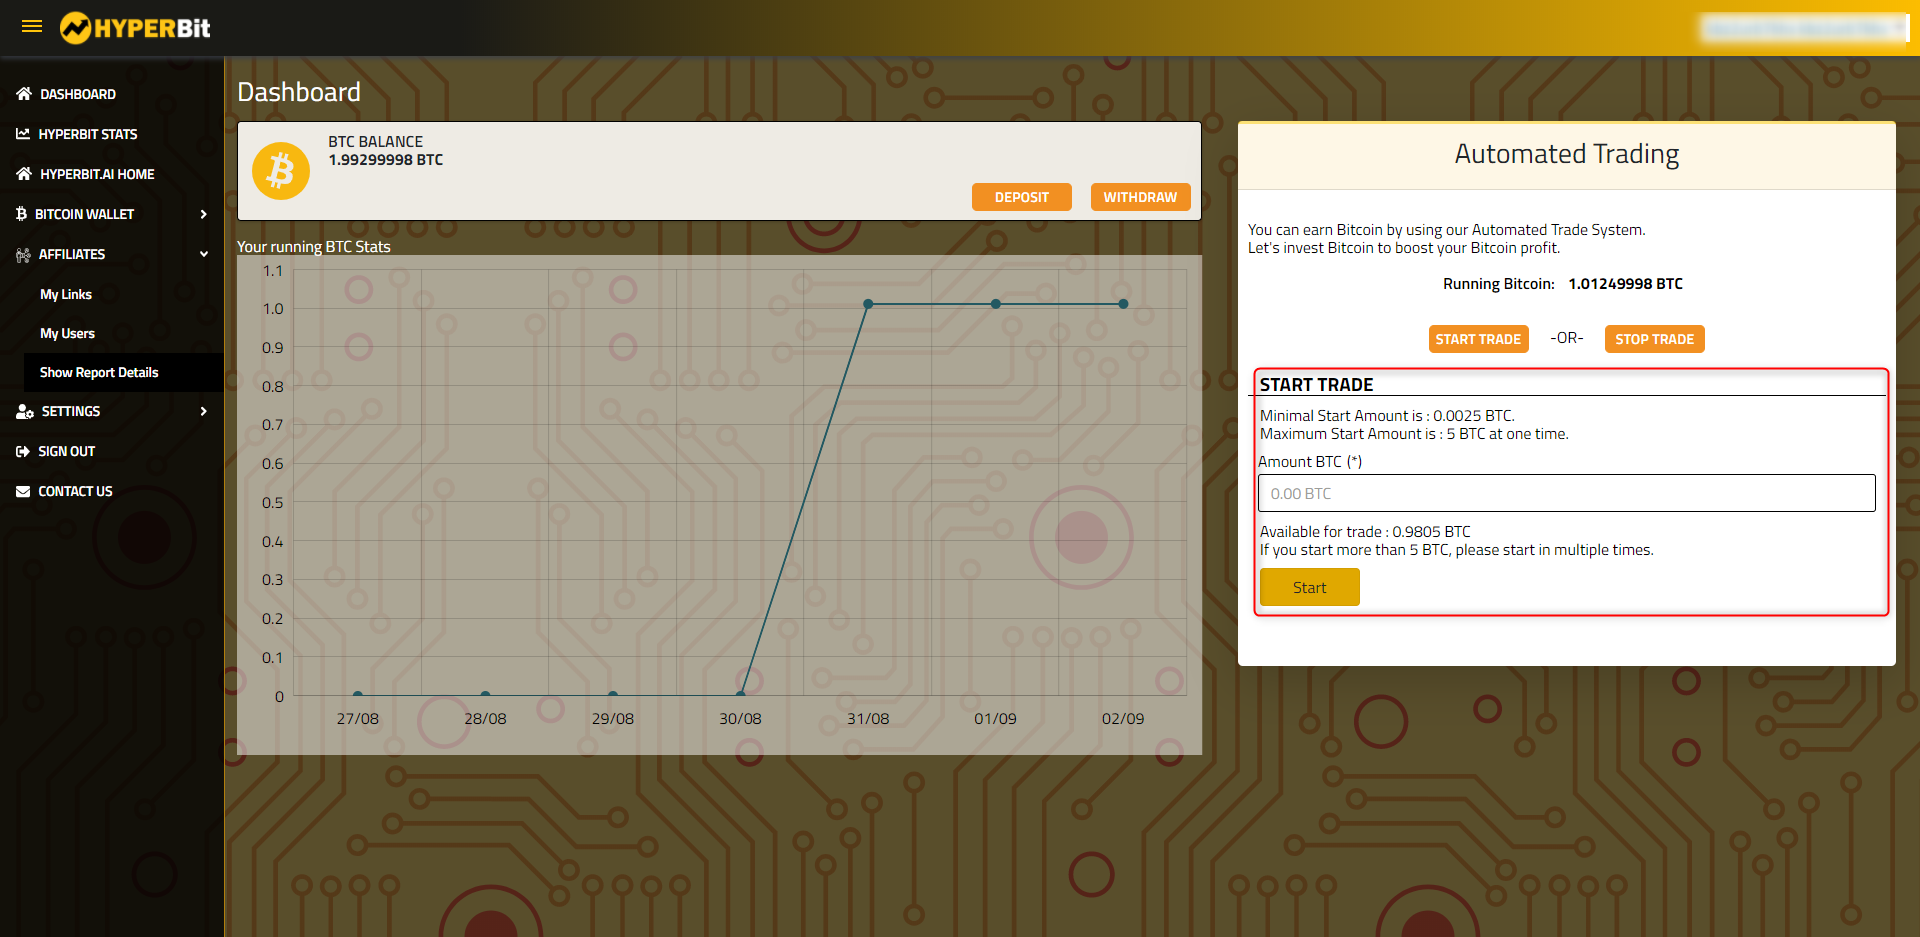Click SIGN OUT in the sidebar
Viewport: 1920px width, 937px height.
click(x=67, y=451)
